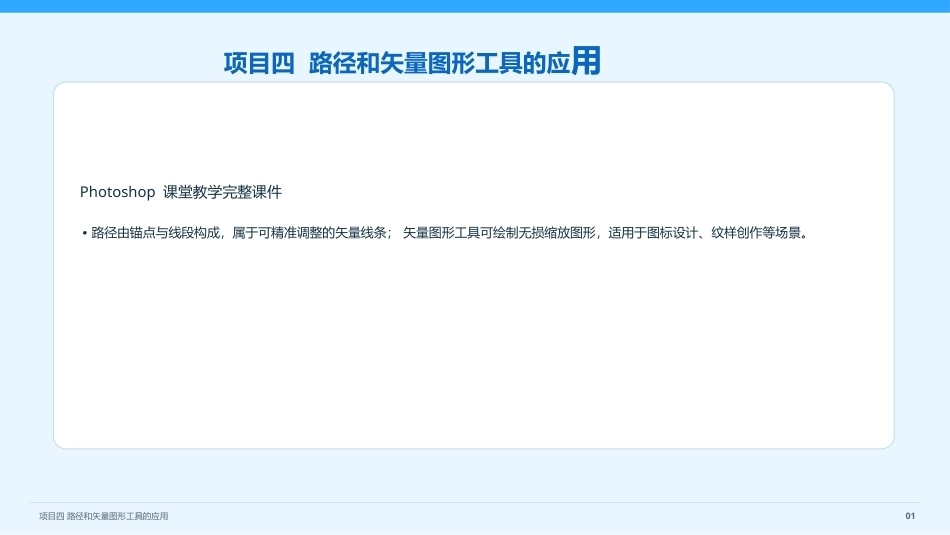Click the page number 01 in footer
The image size is (950, 535).
pos(910,516)
